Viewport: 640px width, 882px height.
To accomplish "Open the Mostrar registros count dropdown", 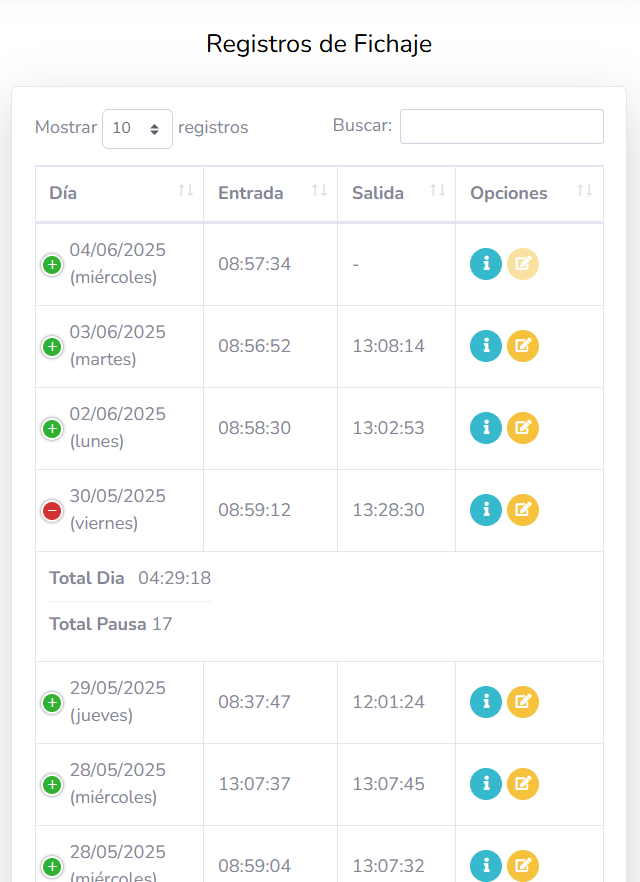I will tap(137, 128).
